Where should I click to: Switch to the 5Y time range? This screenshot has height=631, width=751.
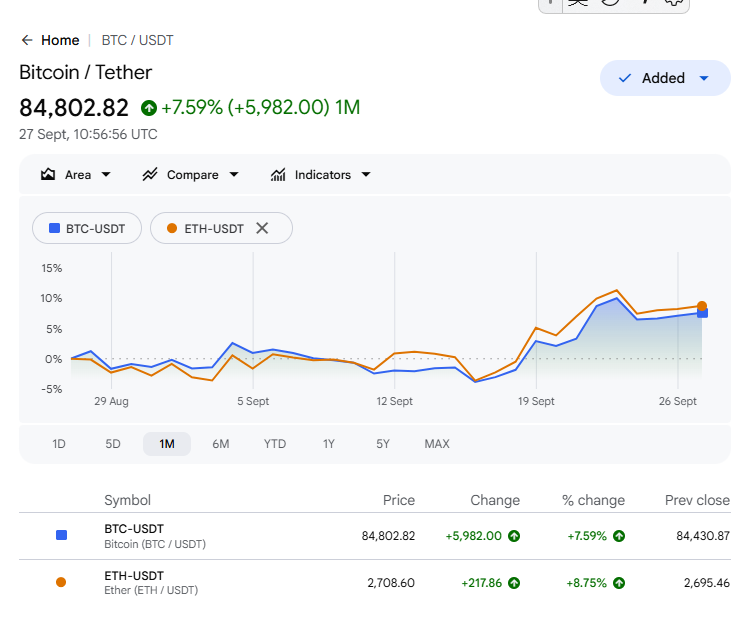[x=383, y=444]
